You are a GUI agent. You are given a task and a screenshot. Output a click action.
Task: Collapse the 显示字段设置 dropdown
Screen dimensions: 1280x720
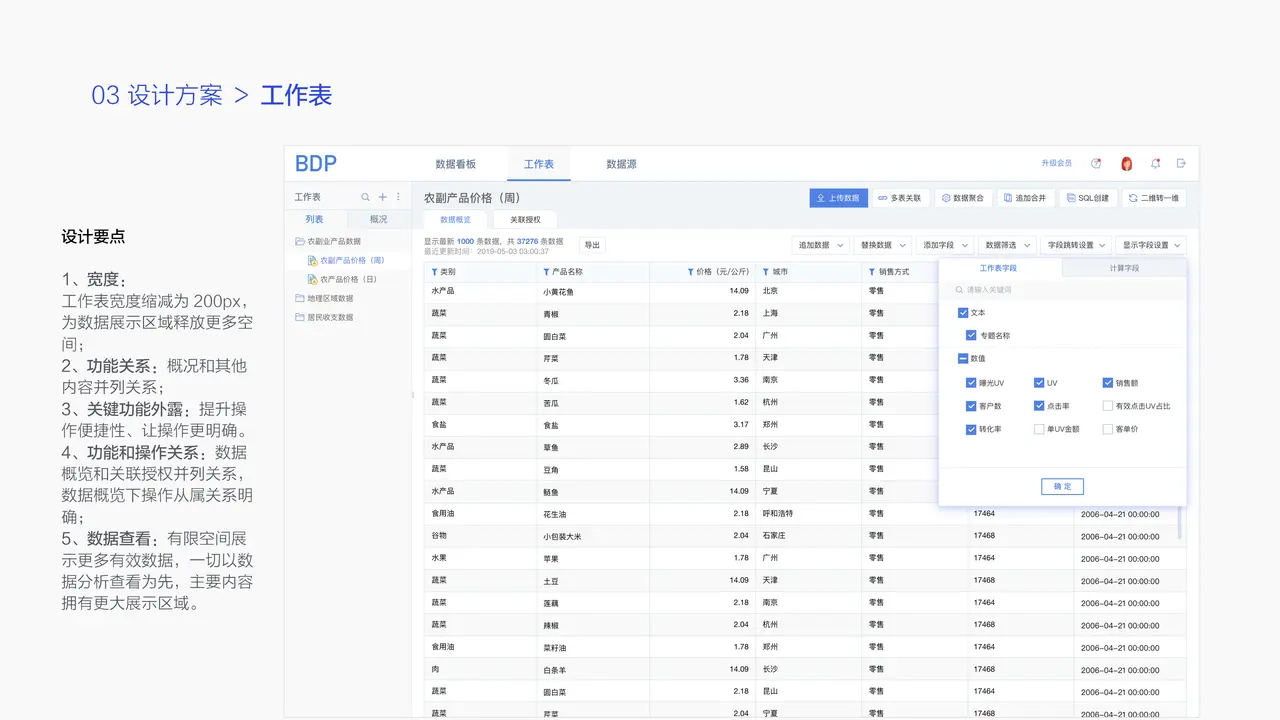point(1150,245)
